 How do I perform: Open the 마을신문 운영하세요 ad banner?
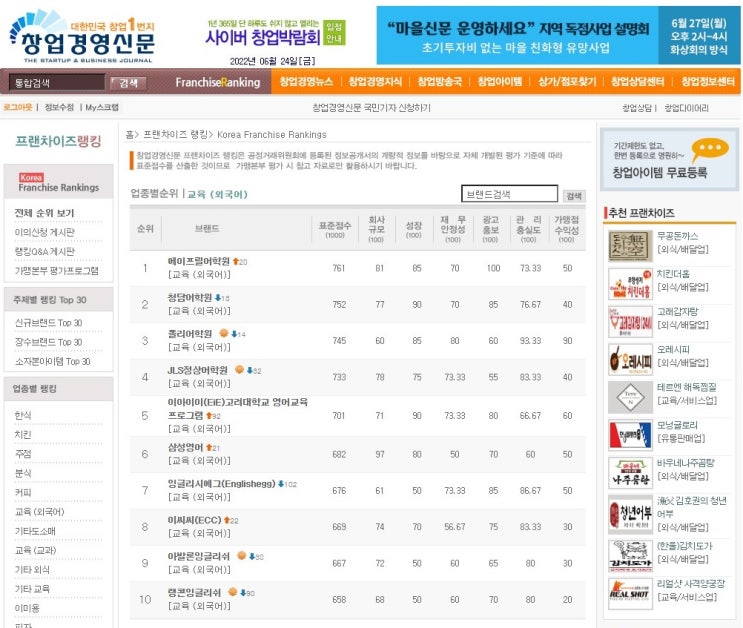tap(558, 36)
